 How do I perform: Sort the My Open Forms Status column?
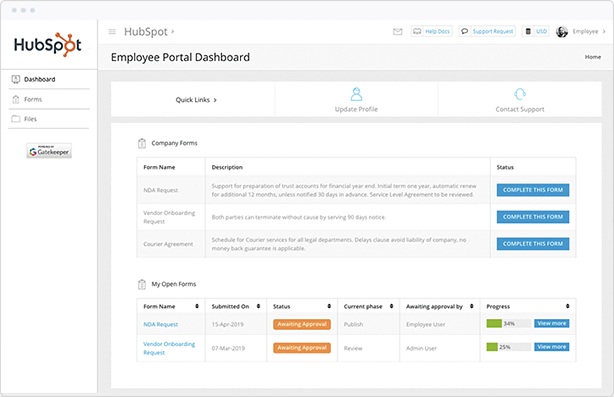329,306
